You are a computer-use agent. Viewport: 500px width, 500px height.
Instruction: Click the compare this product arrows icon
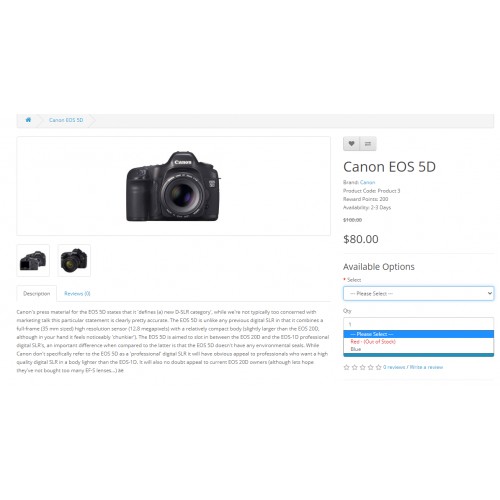pyautogui.click(x=368, y=144)
